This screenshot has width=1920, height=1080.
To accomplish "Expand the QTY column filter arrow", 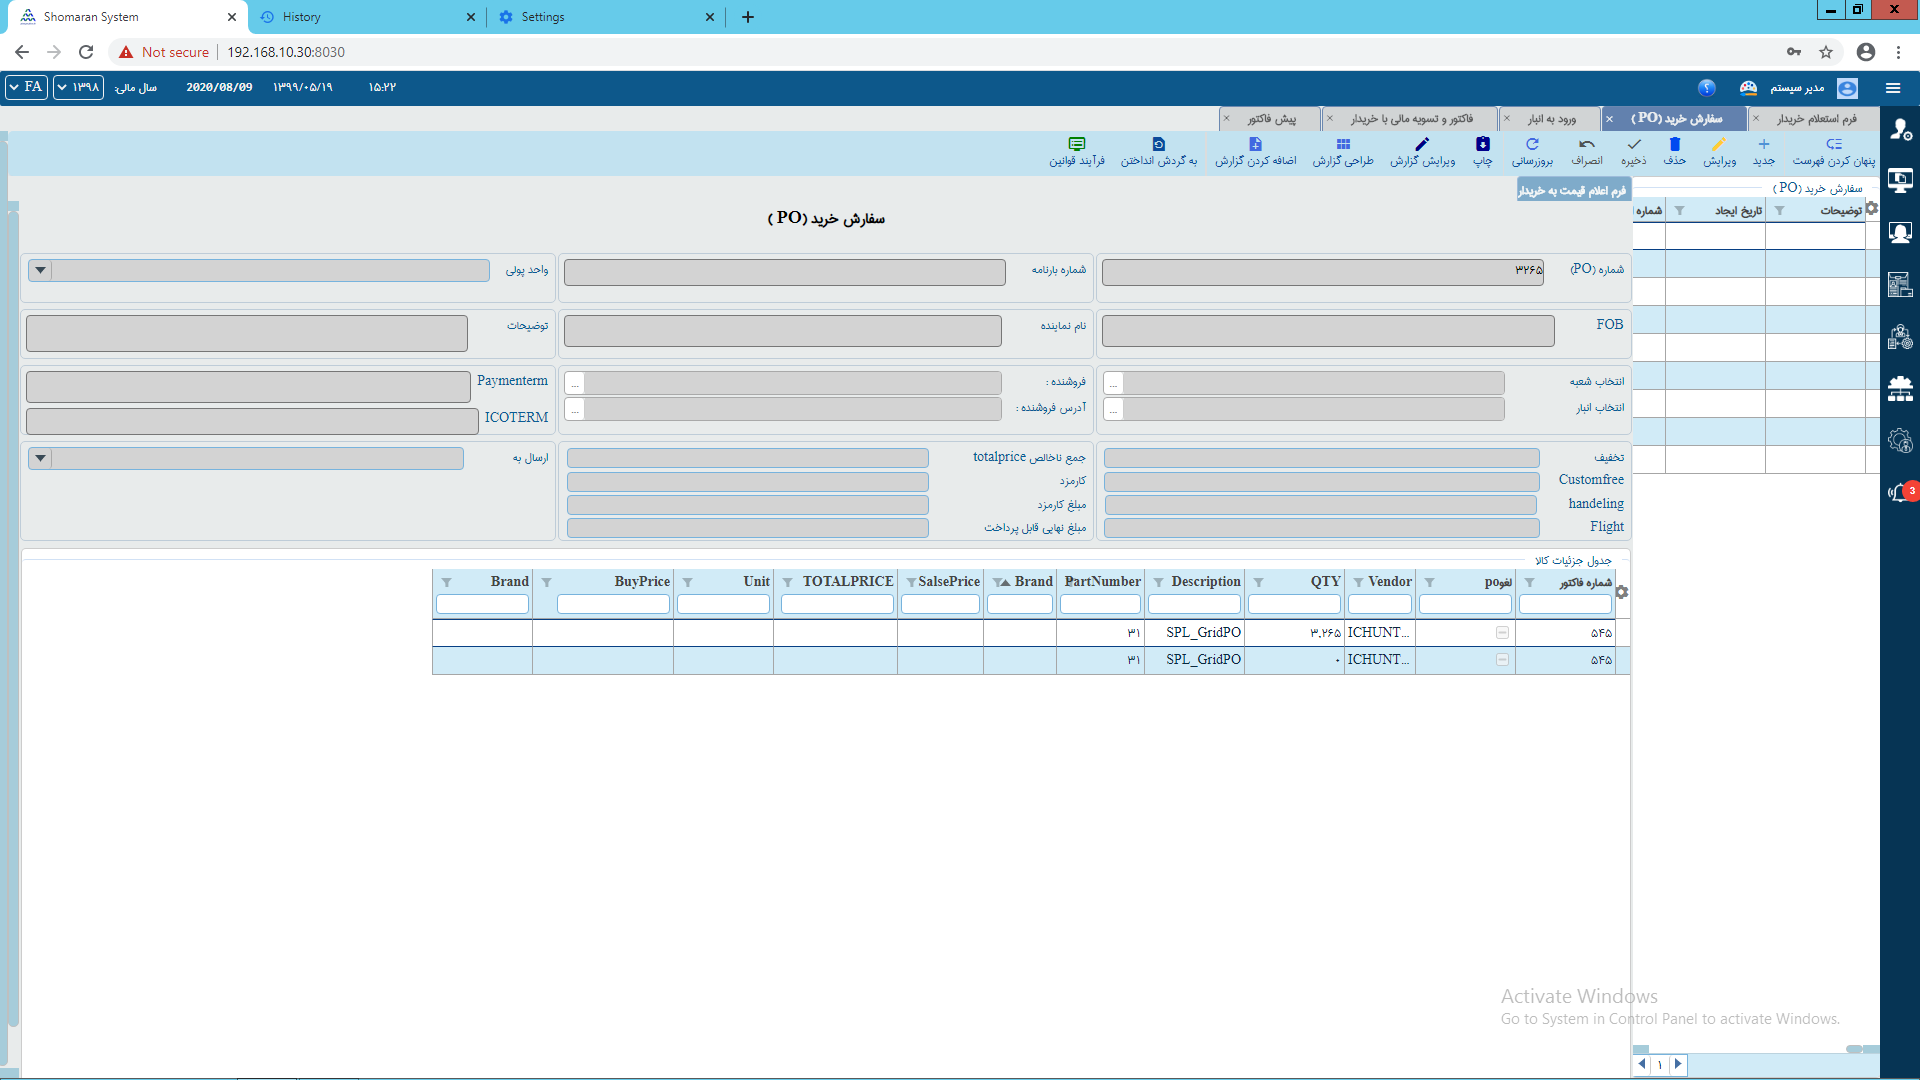I will pyautogui.click(x=1258, y=582).
